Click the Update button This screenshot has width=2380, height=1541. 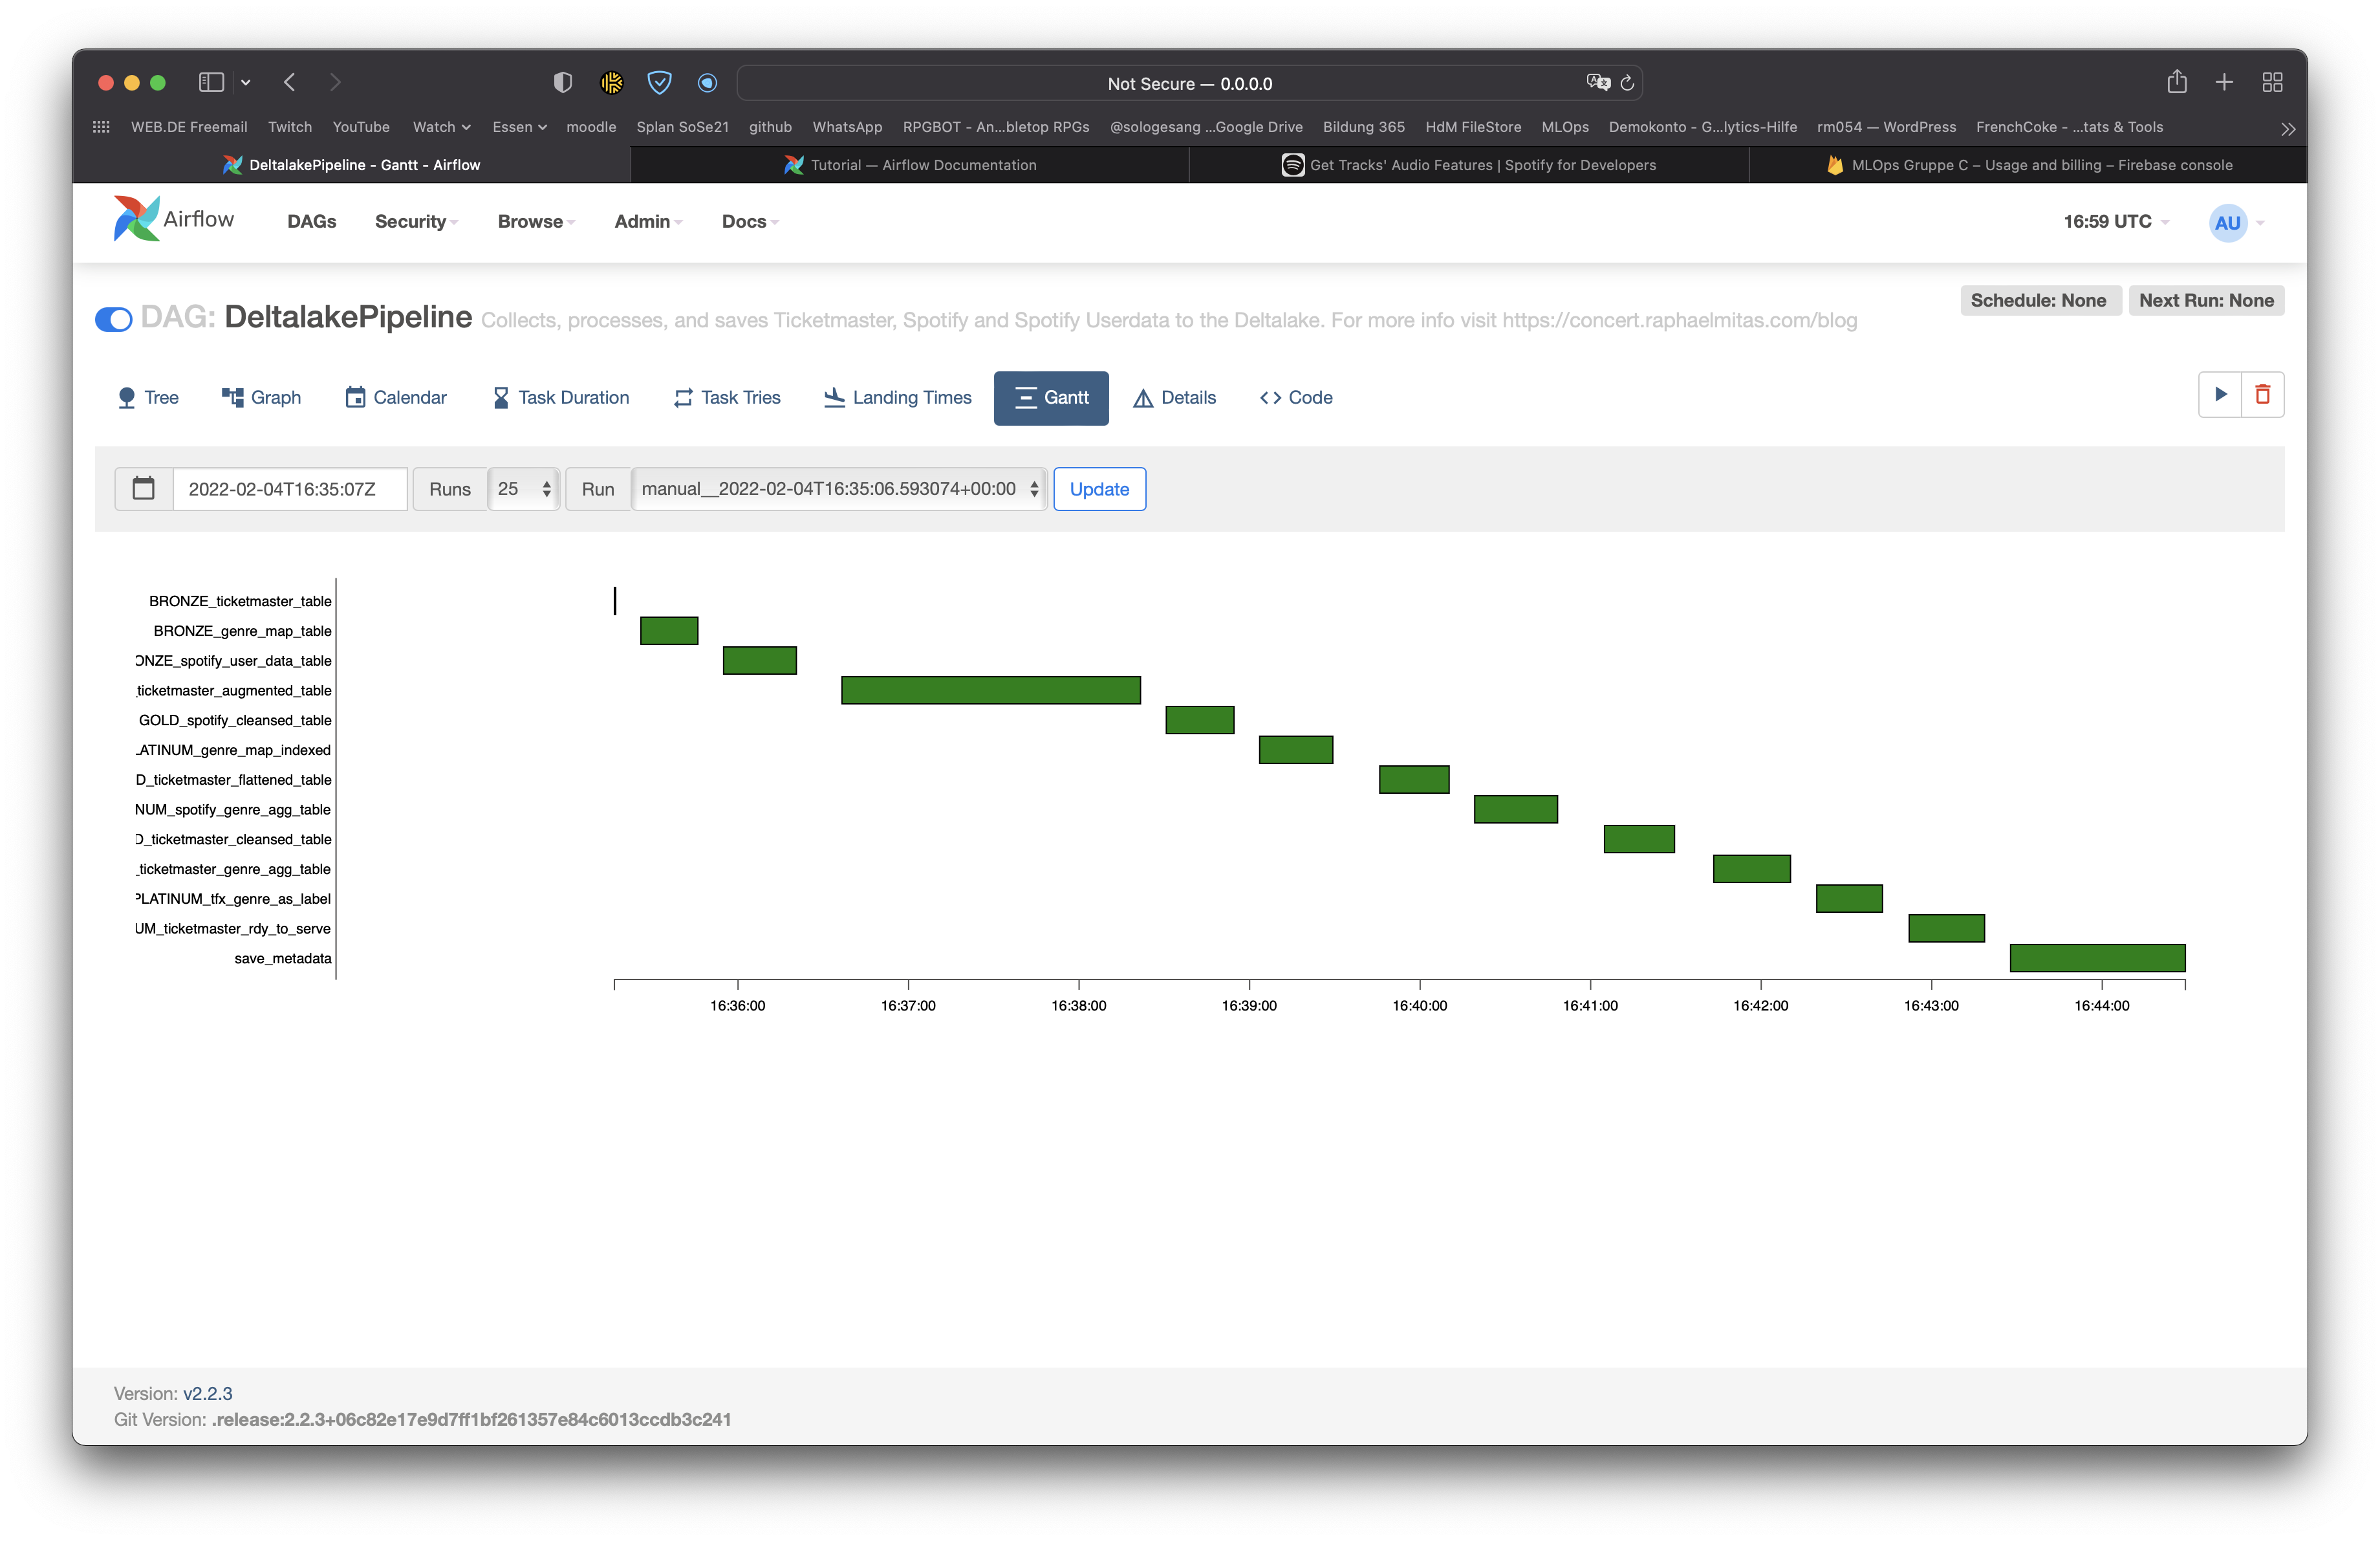click(1099, 489)
